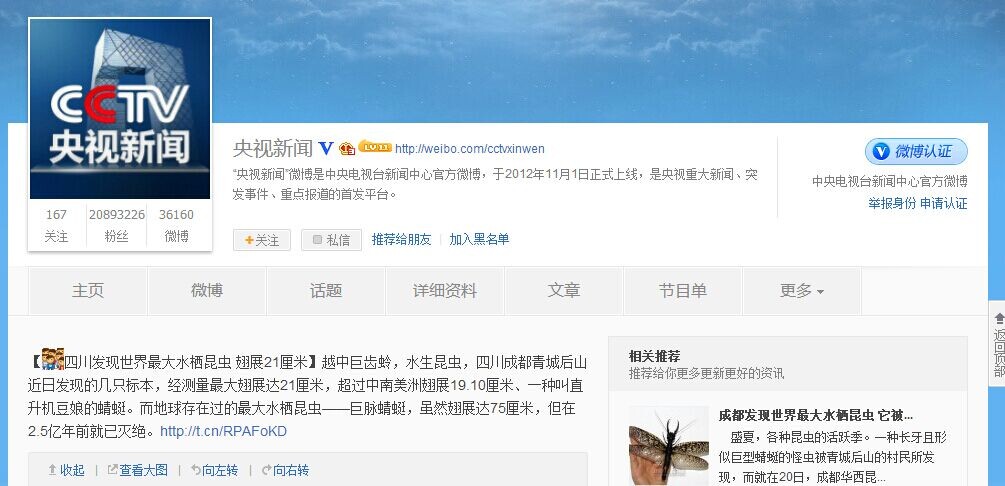
Task: Click the CCTV 央视新闻 profile avatar
Action: coord(120,108)
